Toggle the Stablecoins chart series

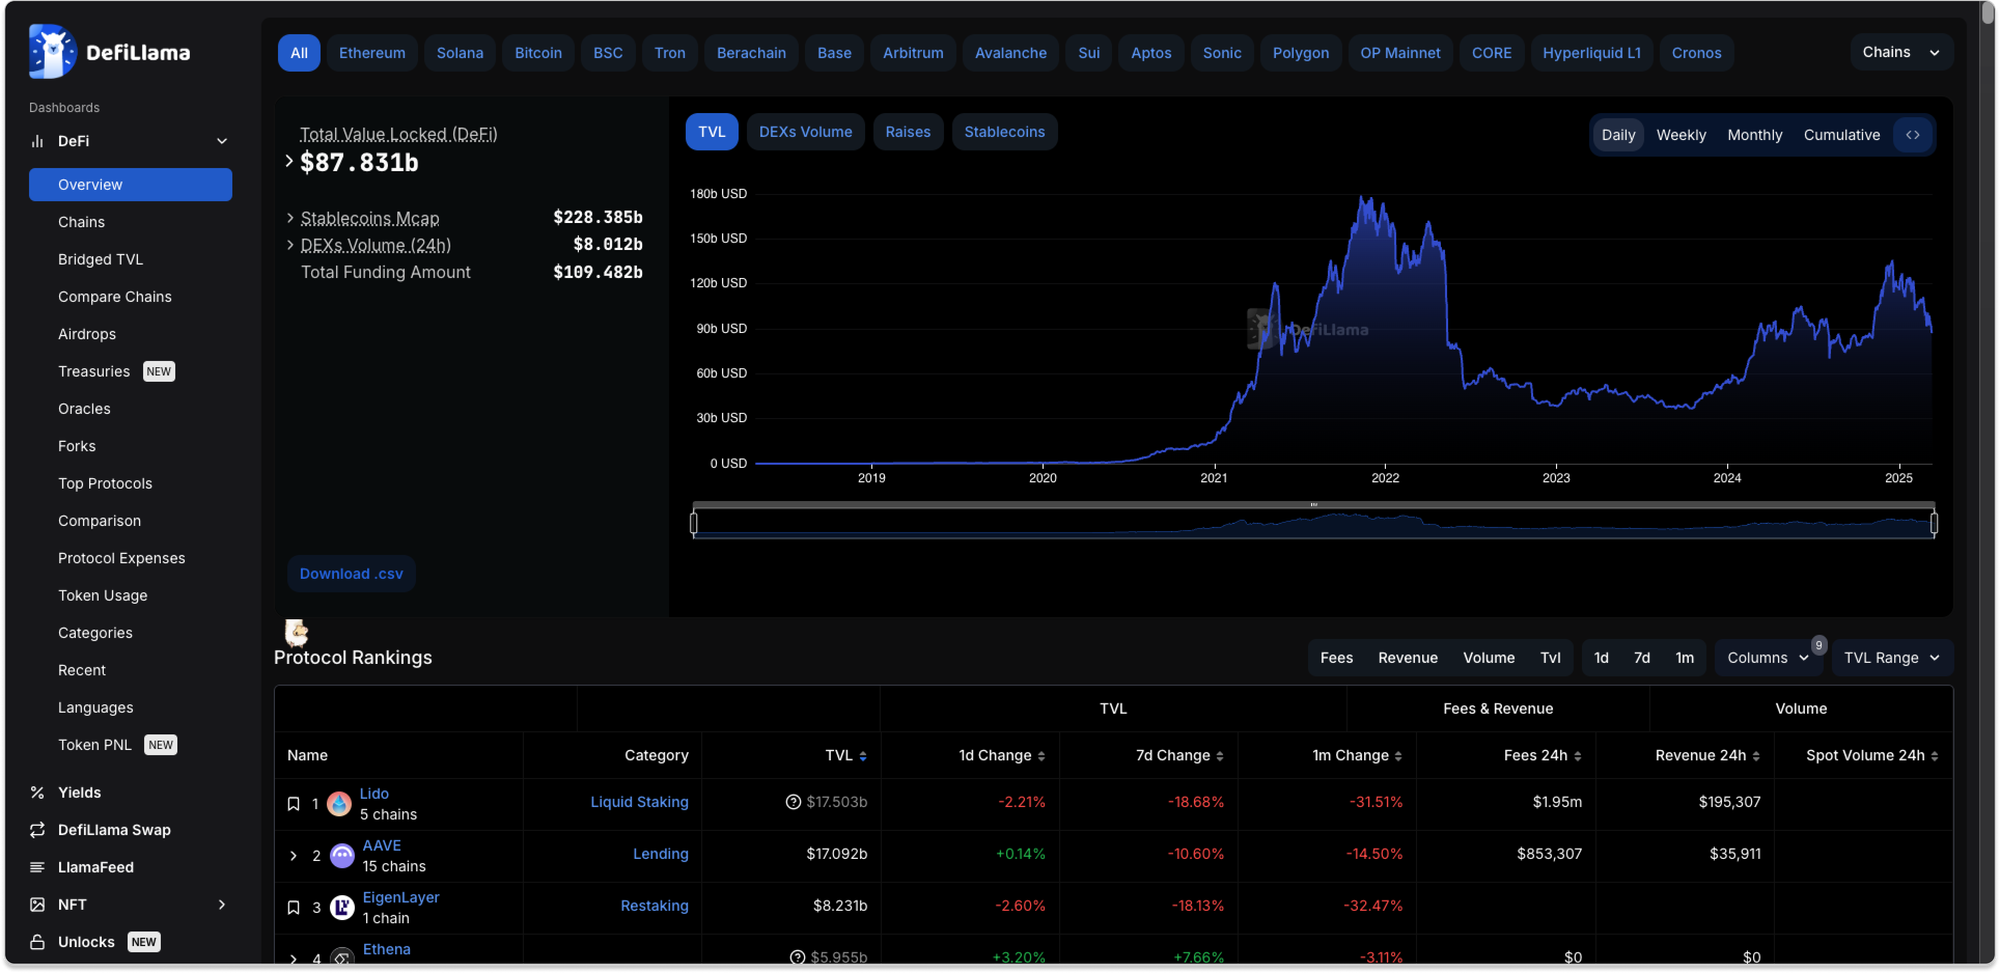[1004, 132]
